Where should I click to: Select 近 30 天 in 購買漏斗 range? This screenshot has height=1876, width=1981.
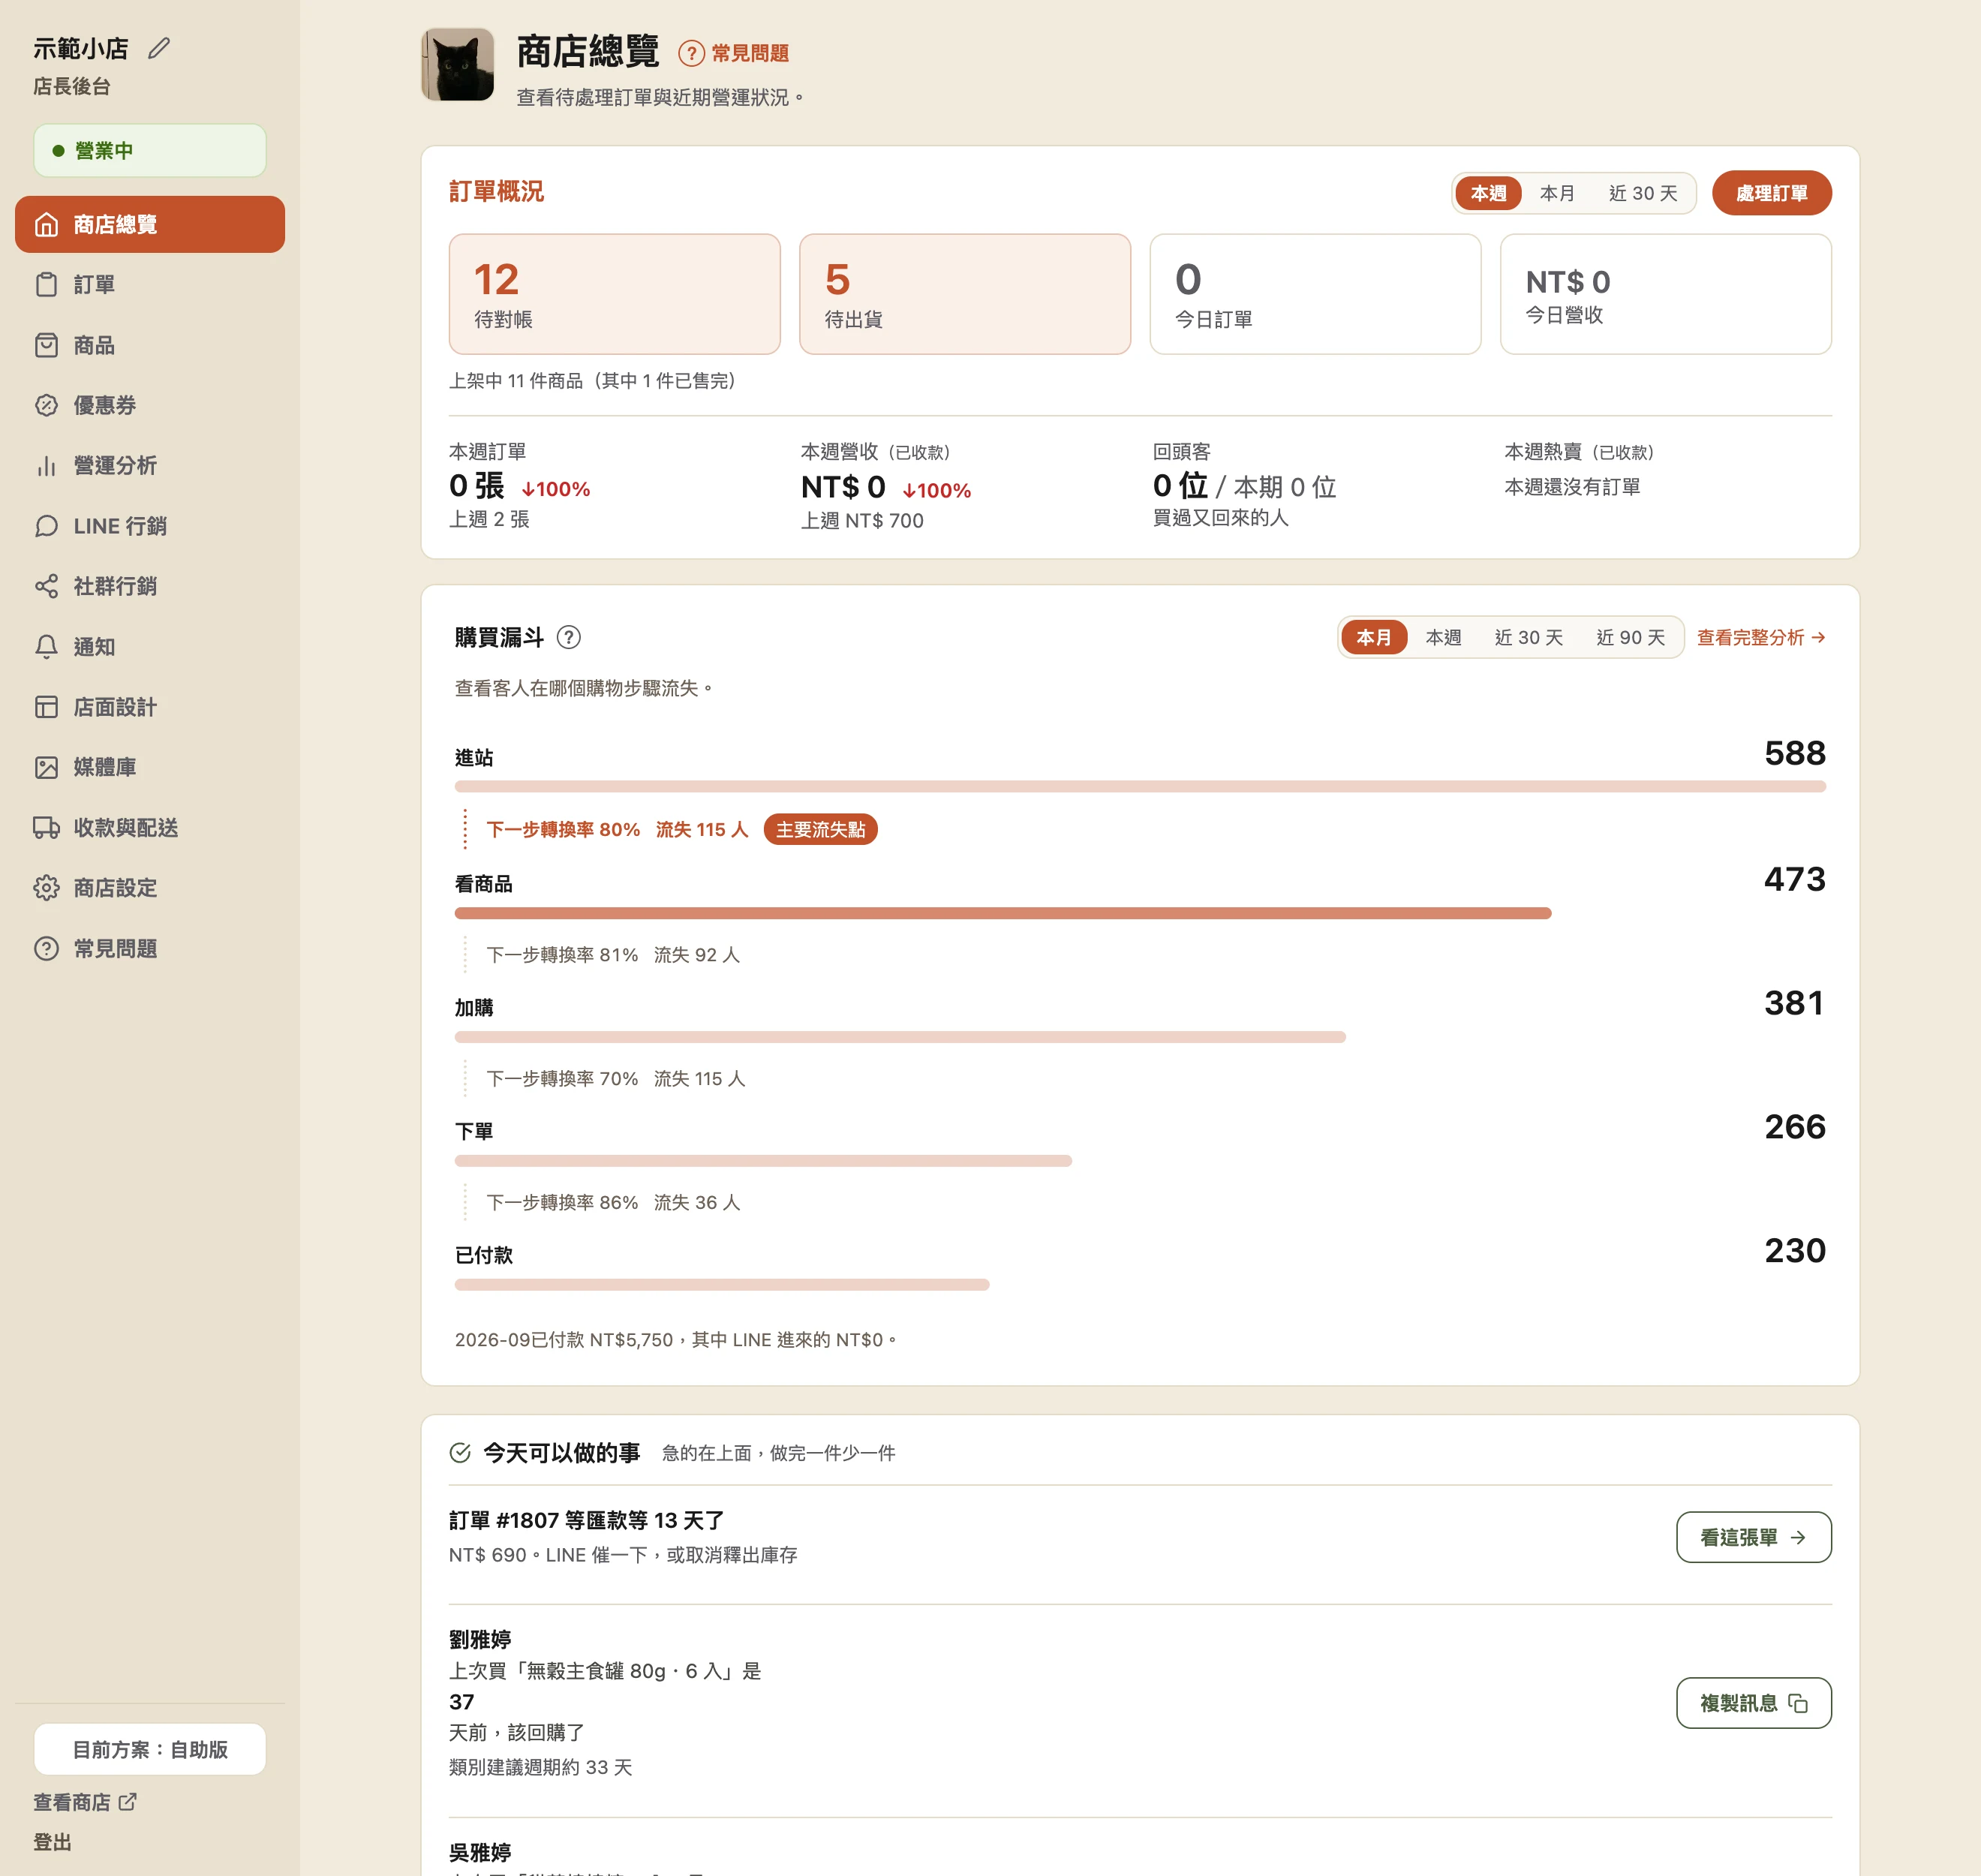point(1528,637)
